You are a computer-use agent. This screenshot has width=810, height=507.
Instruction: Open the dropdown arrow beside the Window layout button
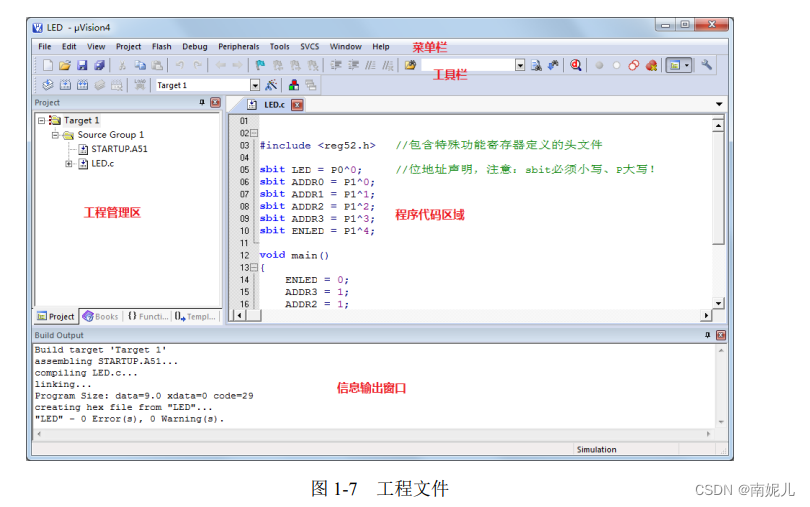(687, 65)
